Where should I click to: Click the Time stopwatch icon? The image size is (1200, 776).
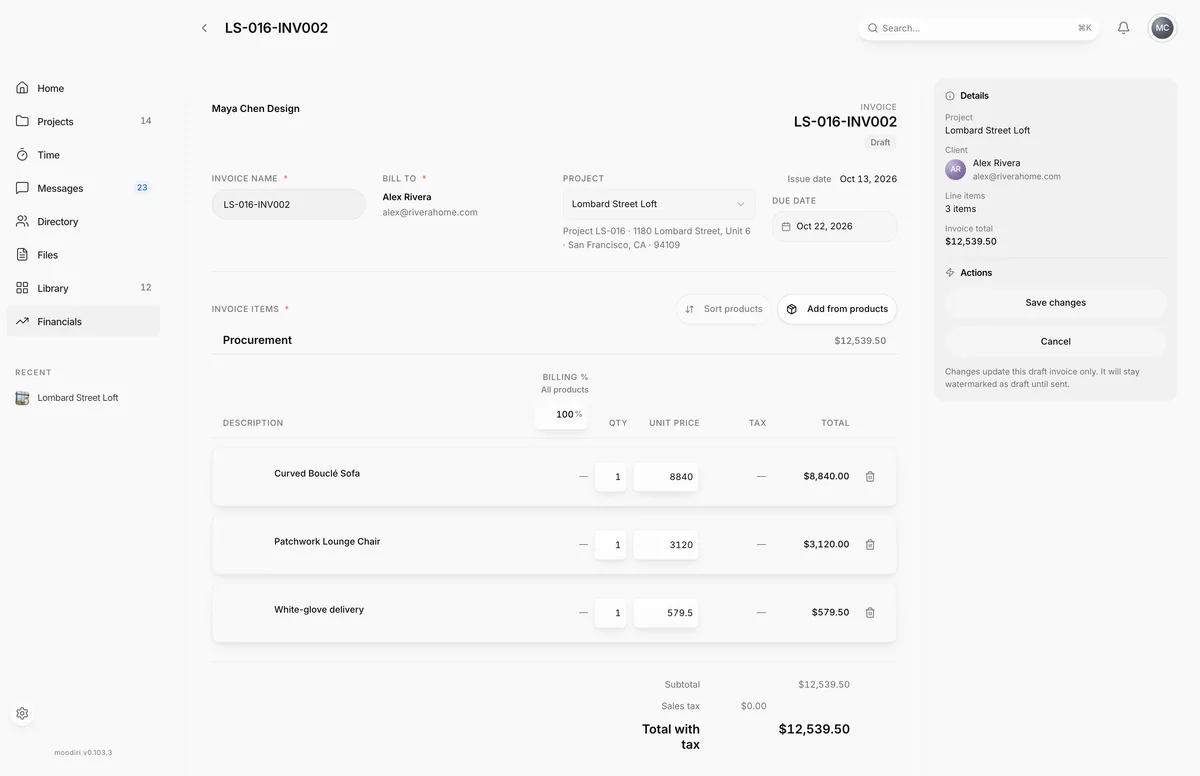click(22, 155)
